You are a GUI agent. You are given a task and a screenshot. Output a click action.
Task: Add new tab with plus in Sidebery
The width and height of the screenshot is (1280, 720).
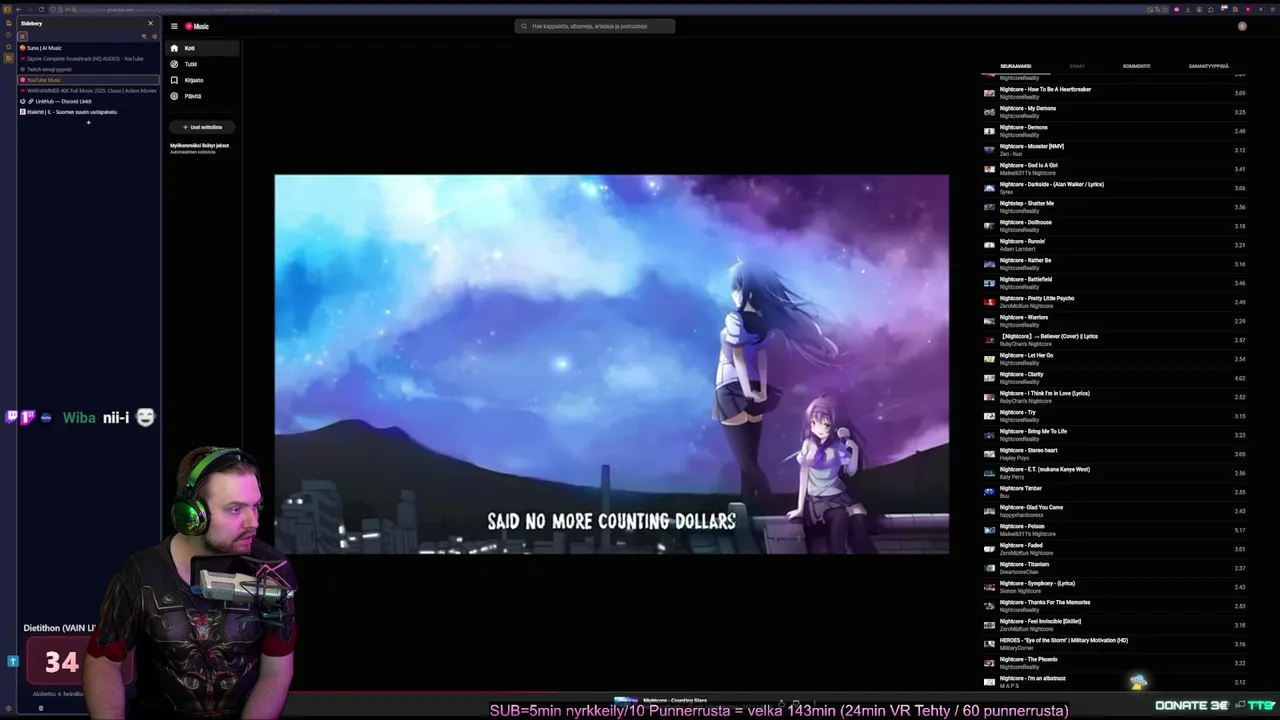click(x=88, y=123)
